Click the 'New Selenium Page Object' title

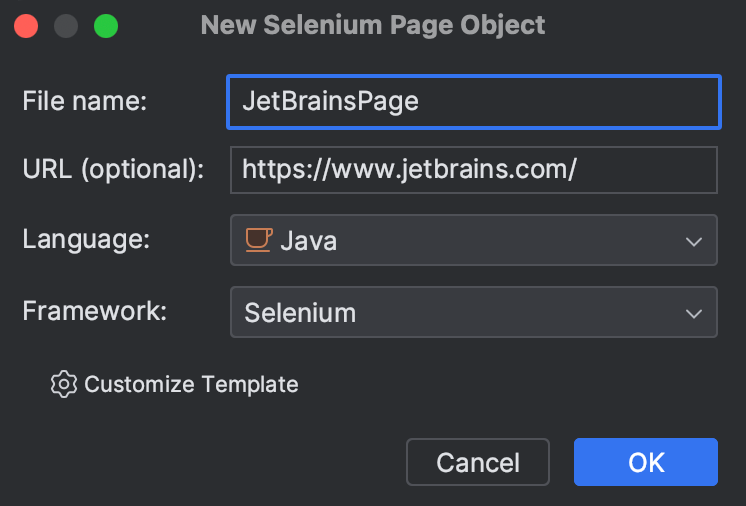[x=373, y=25]
